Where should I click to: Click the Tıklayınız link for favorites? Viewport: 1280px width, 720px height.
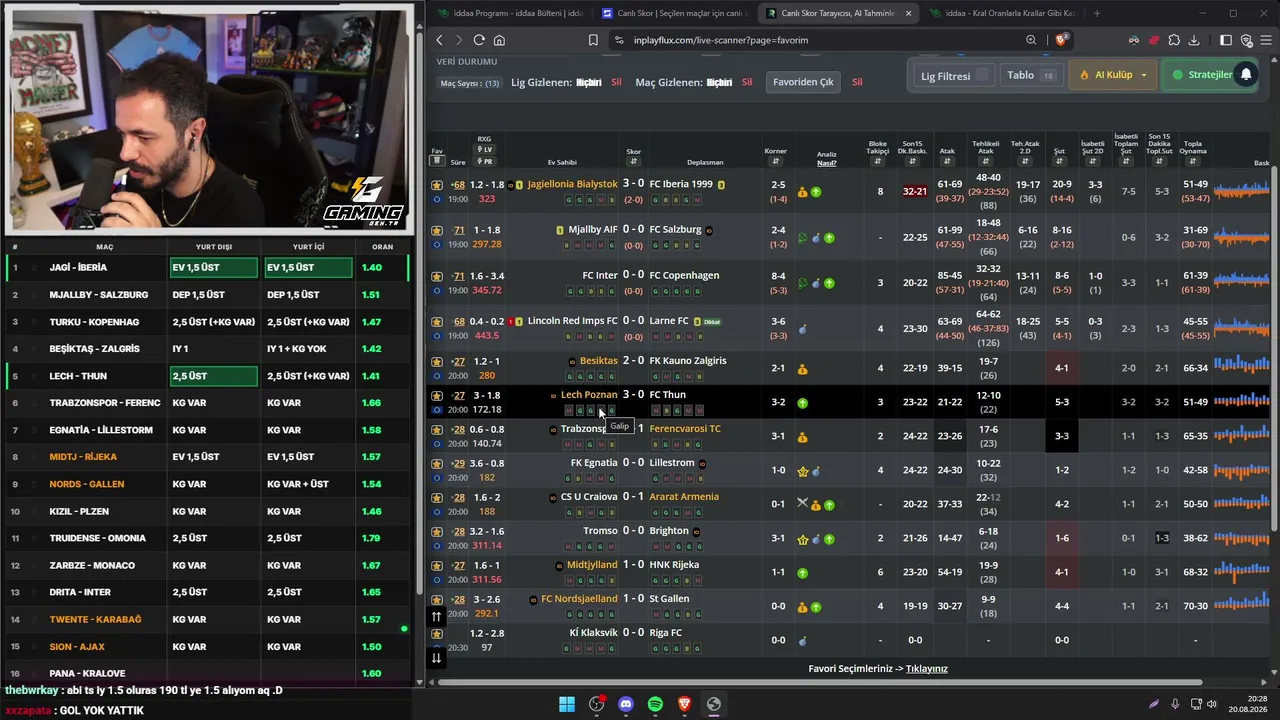927,669
